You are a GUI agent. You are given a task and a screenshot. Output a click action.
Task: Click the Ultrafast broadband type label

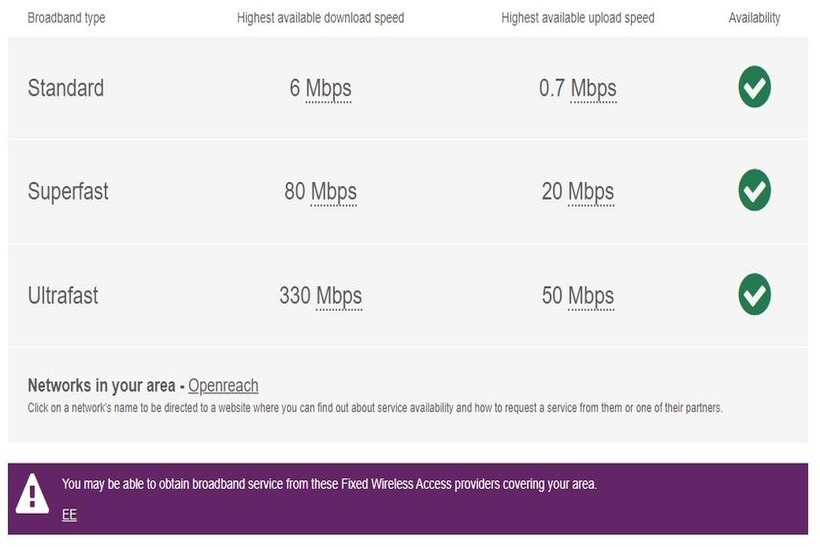click(x=63, y=296)
